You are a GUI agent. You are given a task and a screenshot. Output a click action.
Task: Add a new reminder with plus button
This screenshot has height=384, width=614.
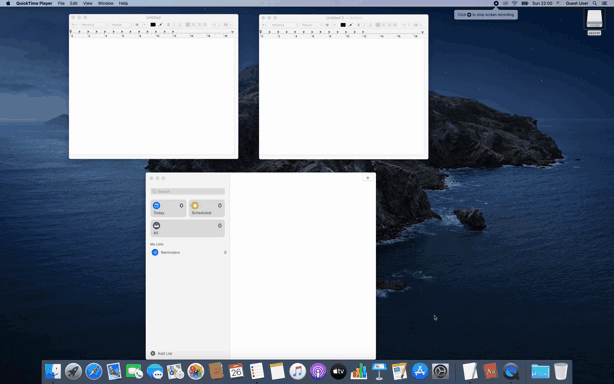(x=367, y=178)
